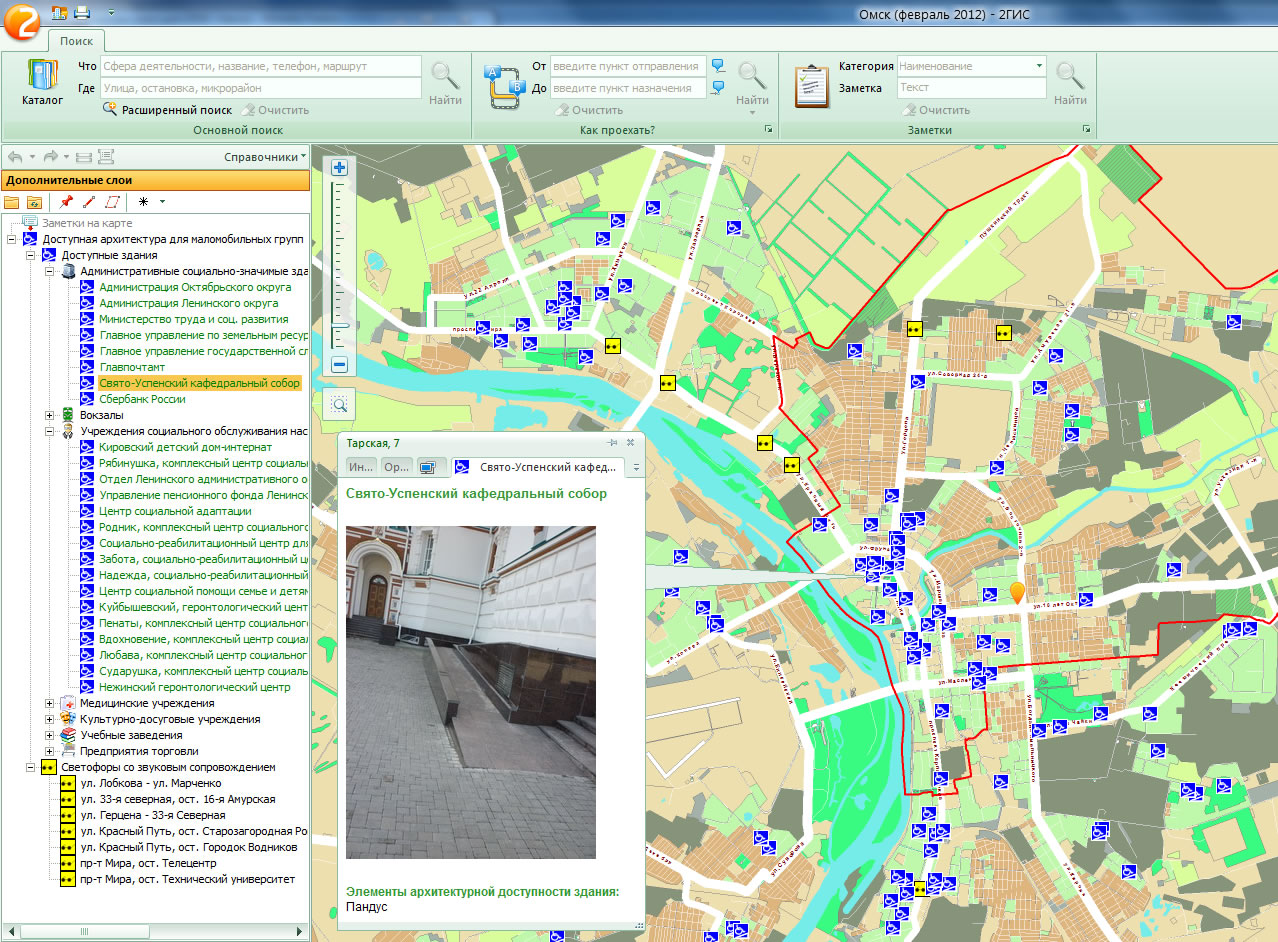Open the Справочники dropdown
This screenshot has height=942, width=1278.
[x=266, y=157]
